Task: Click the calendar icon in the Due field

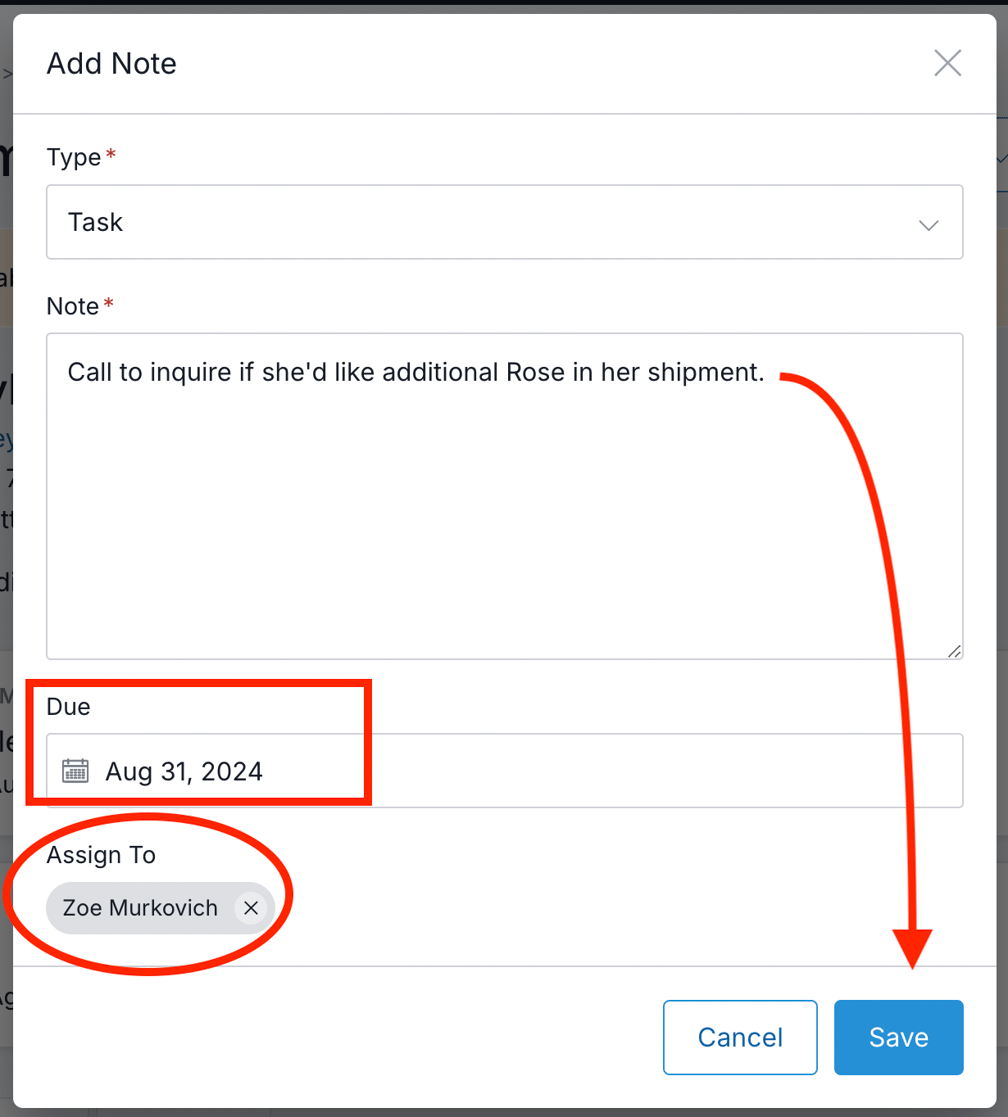Action: 76,771
